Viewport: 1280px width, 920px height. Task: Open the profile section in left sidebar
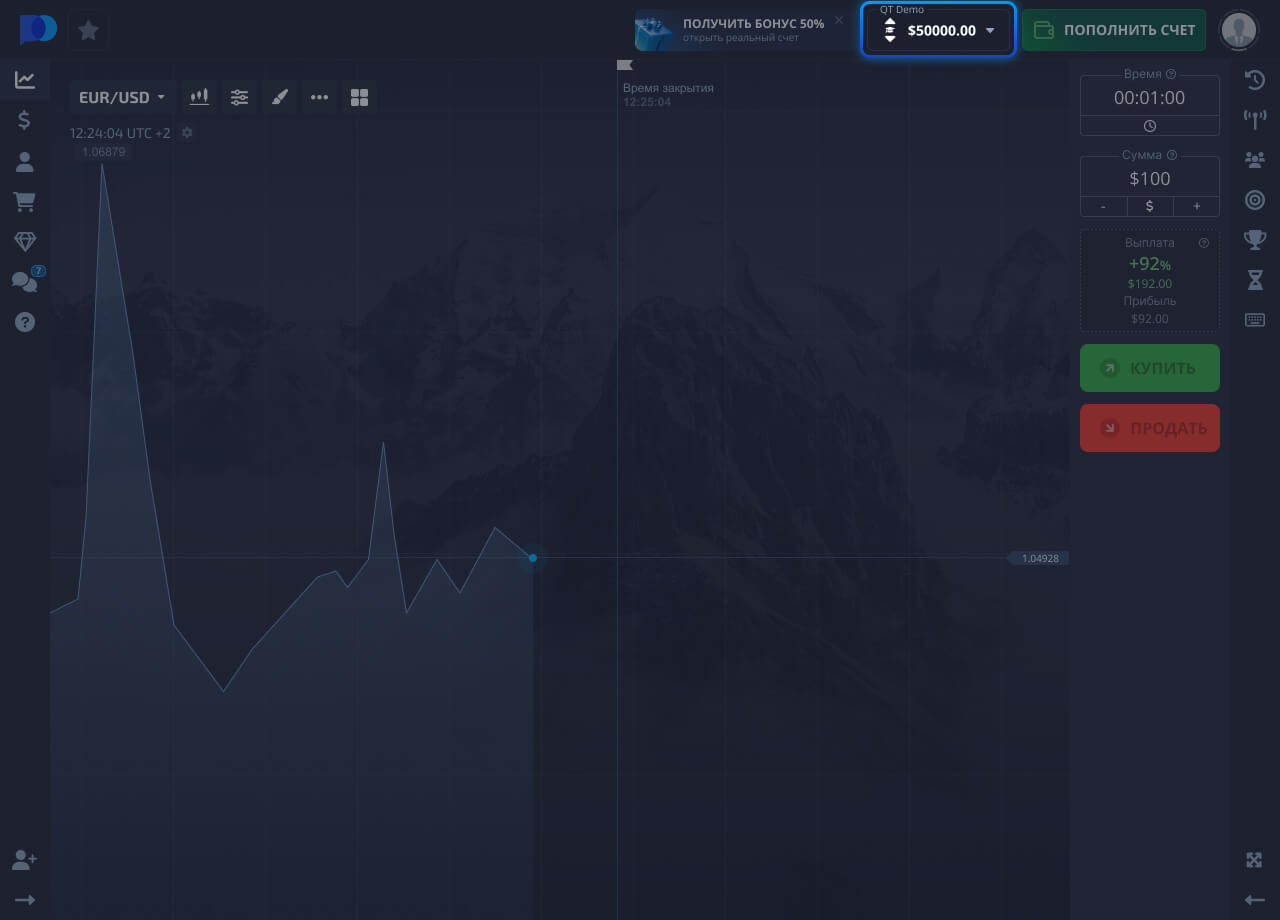(24, 162)
